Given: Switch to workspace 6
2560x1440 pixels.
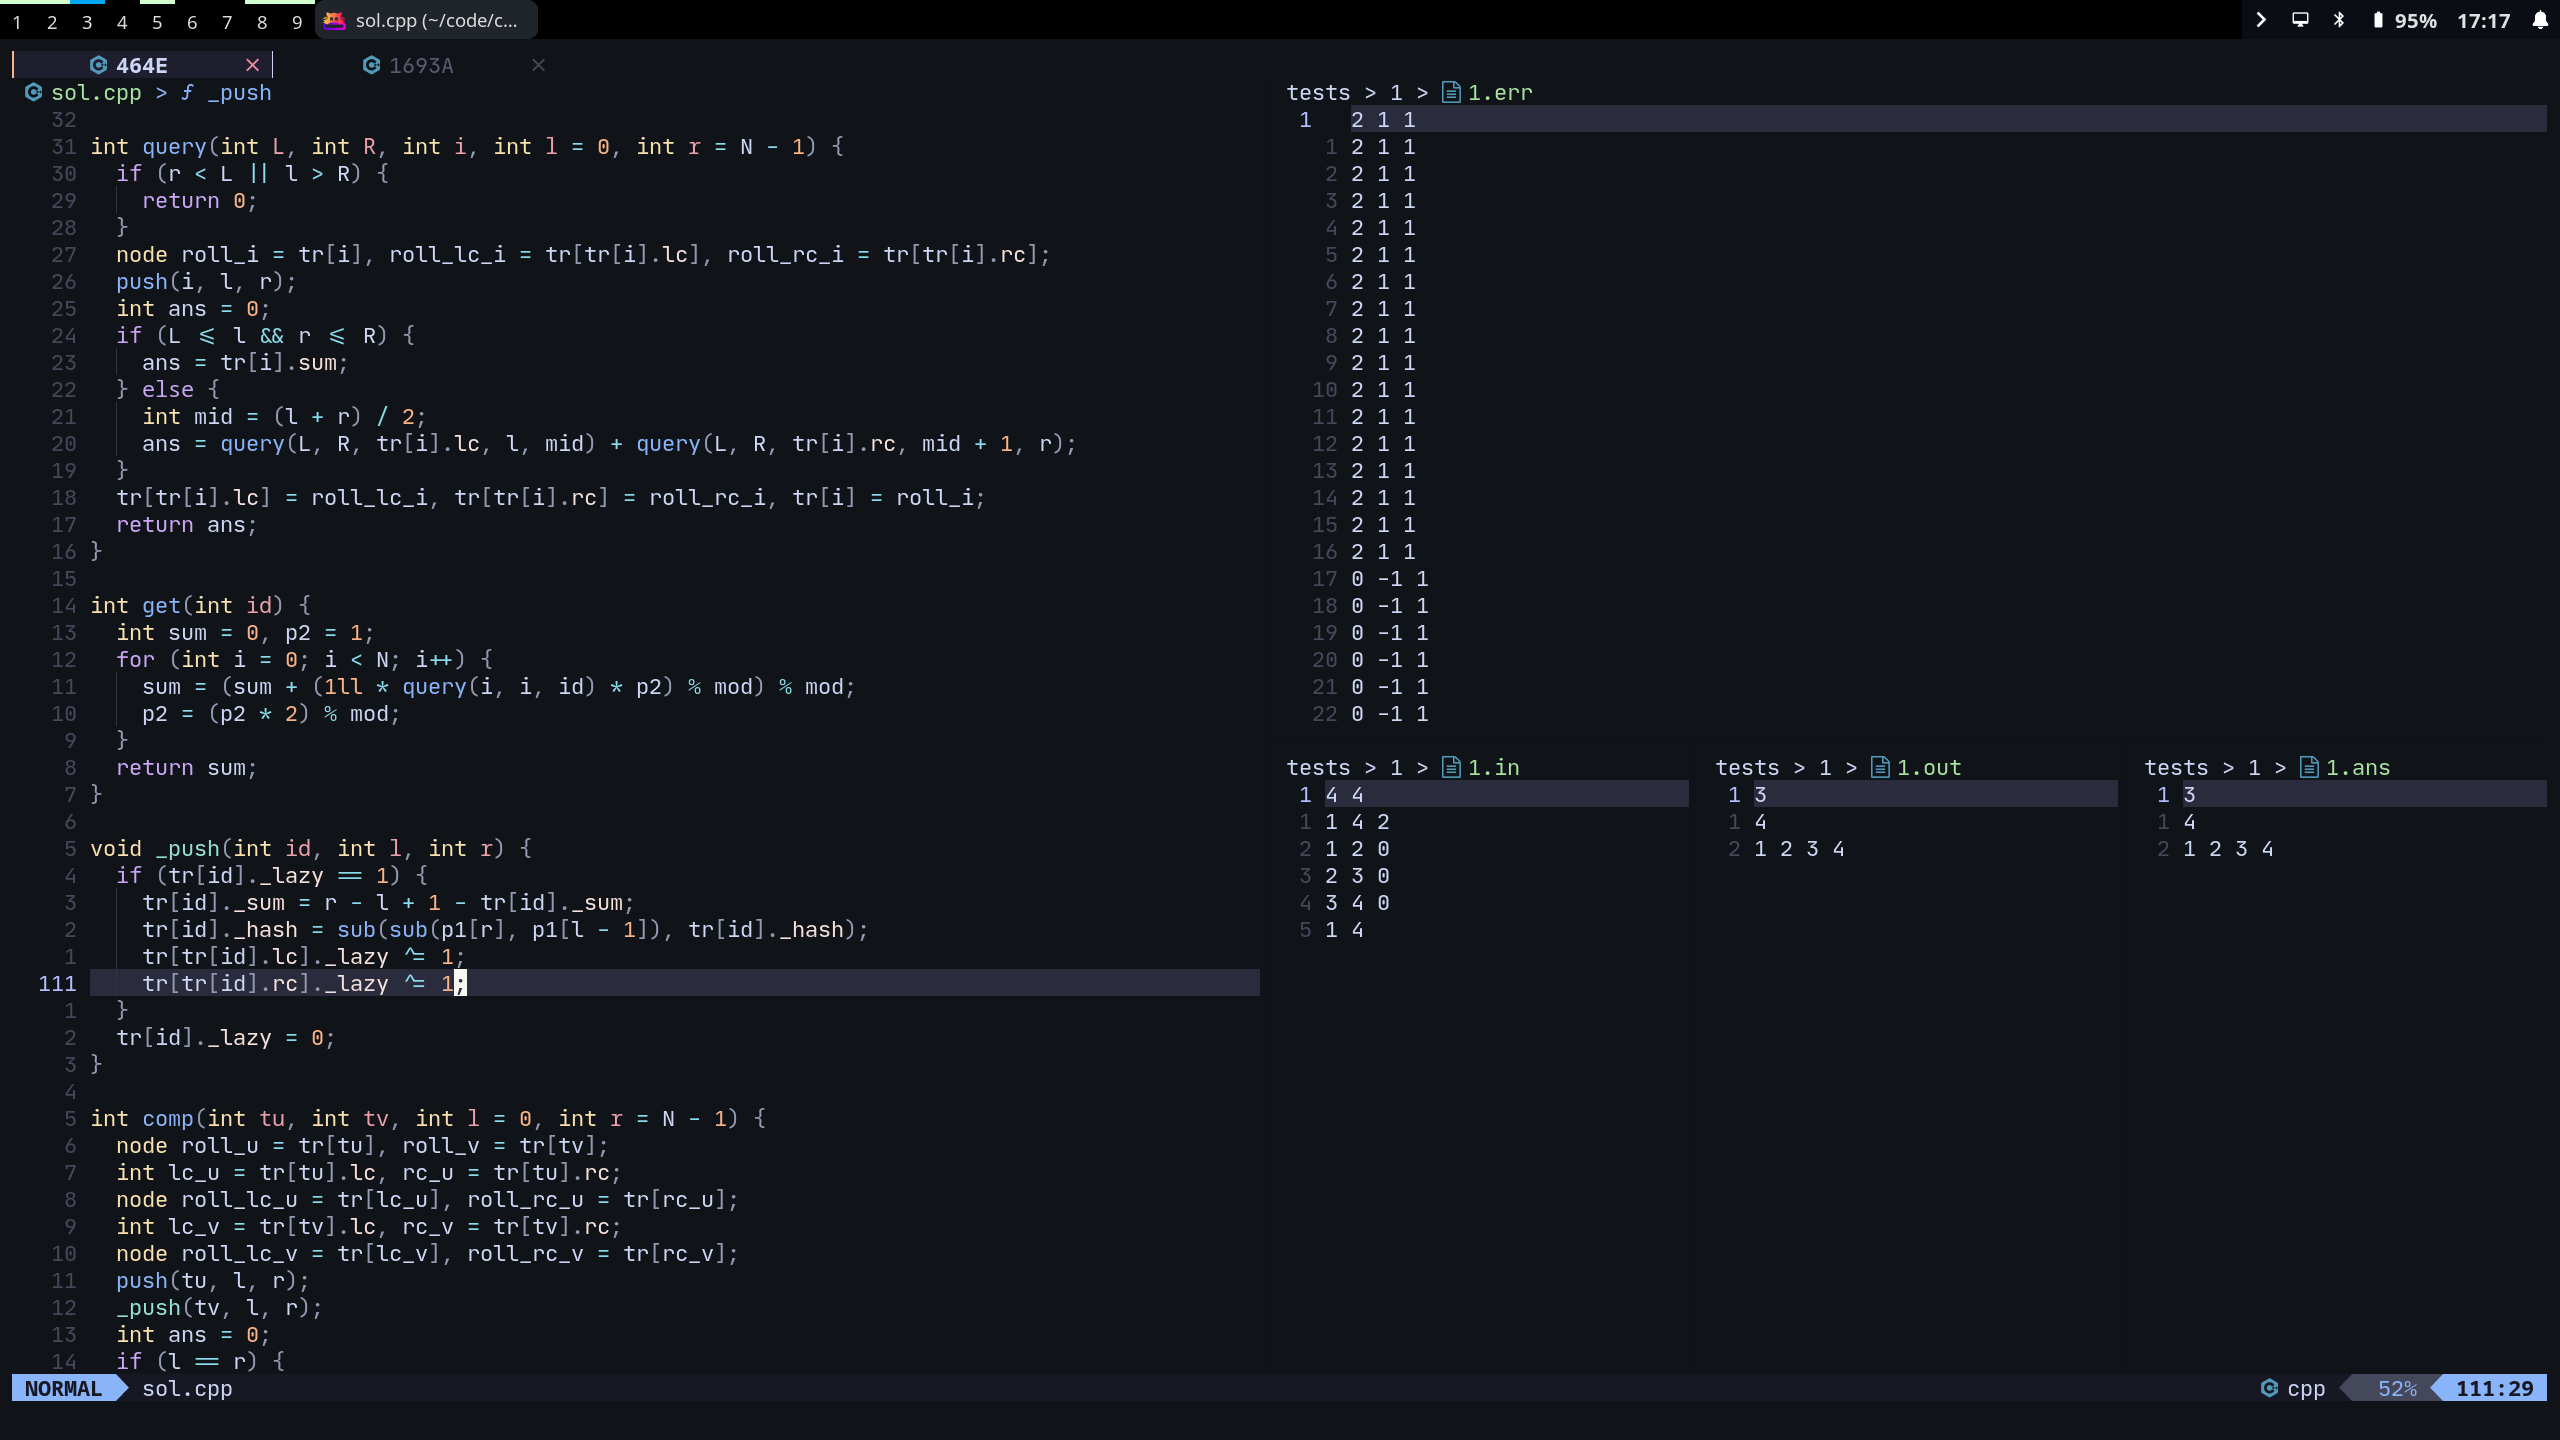Looking at the screenshot, I should pos(192,22).
